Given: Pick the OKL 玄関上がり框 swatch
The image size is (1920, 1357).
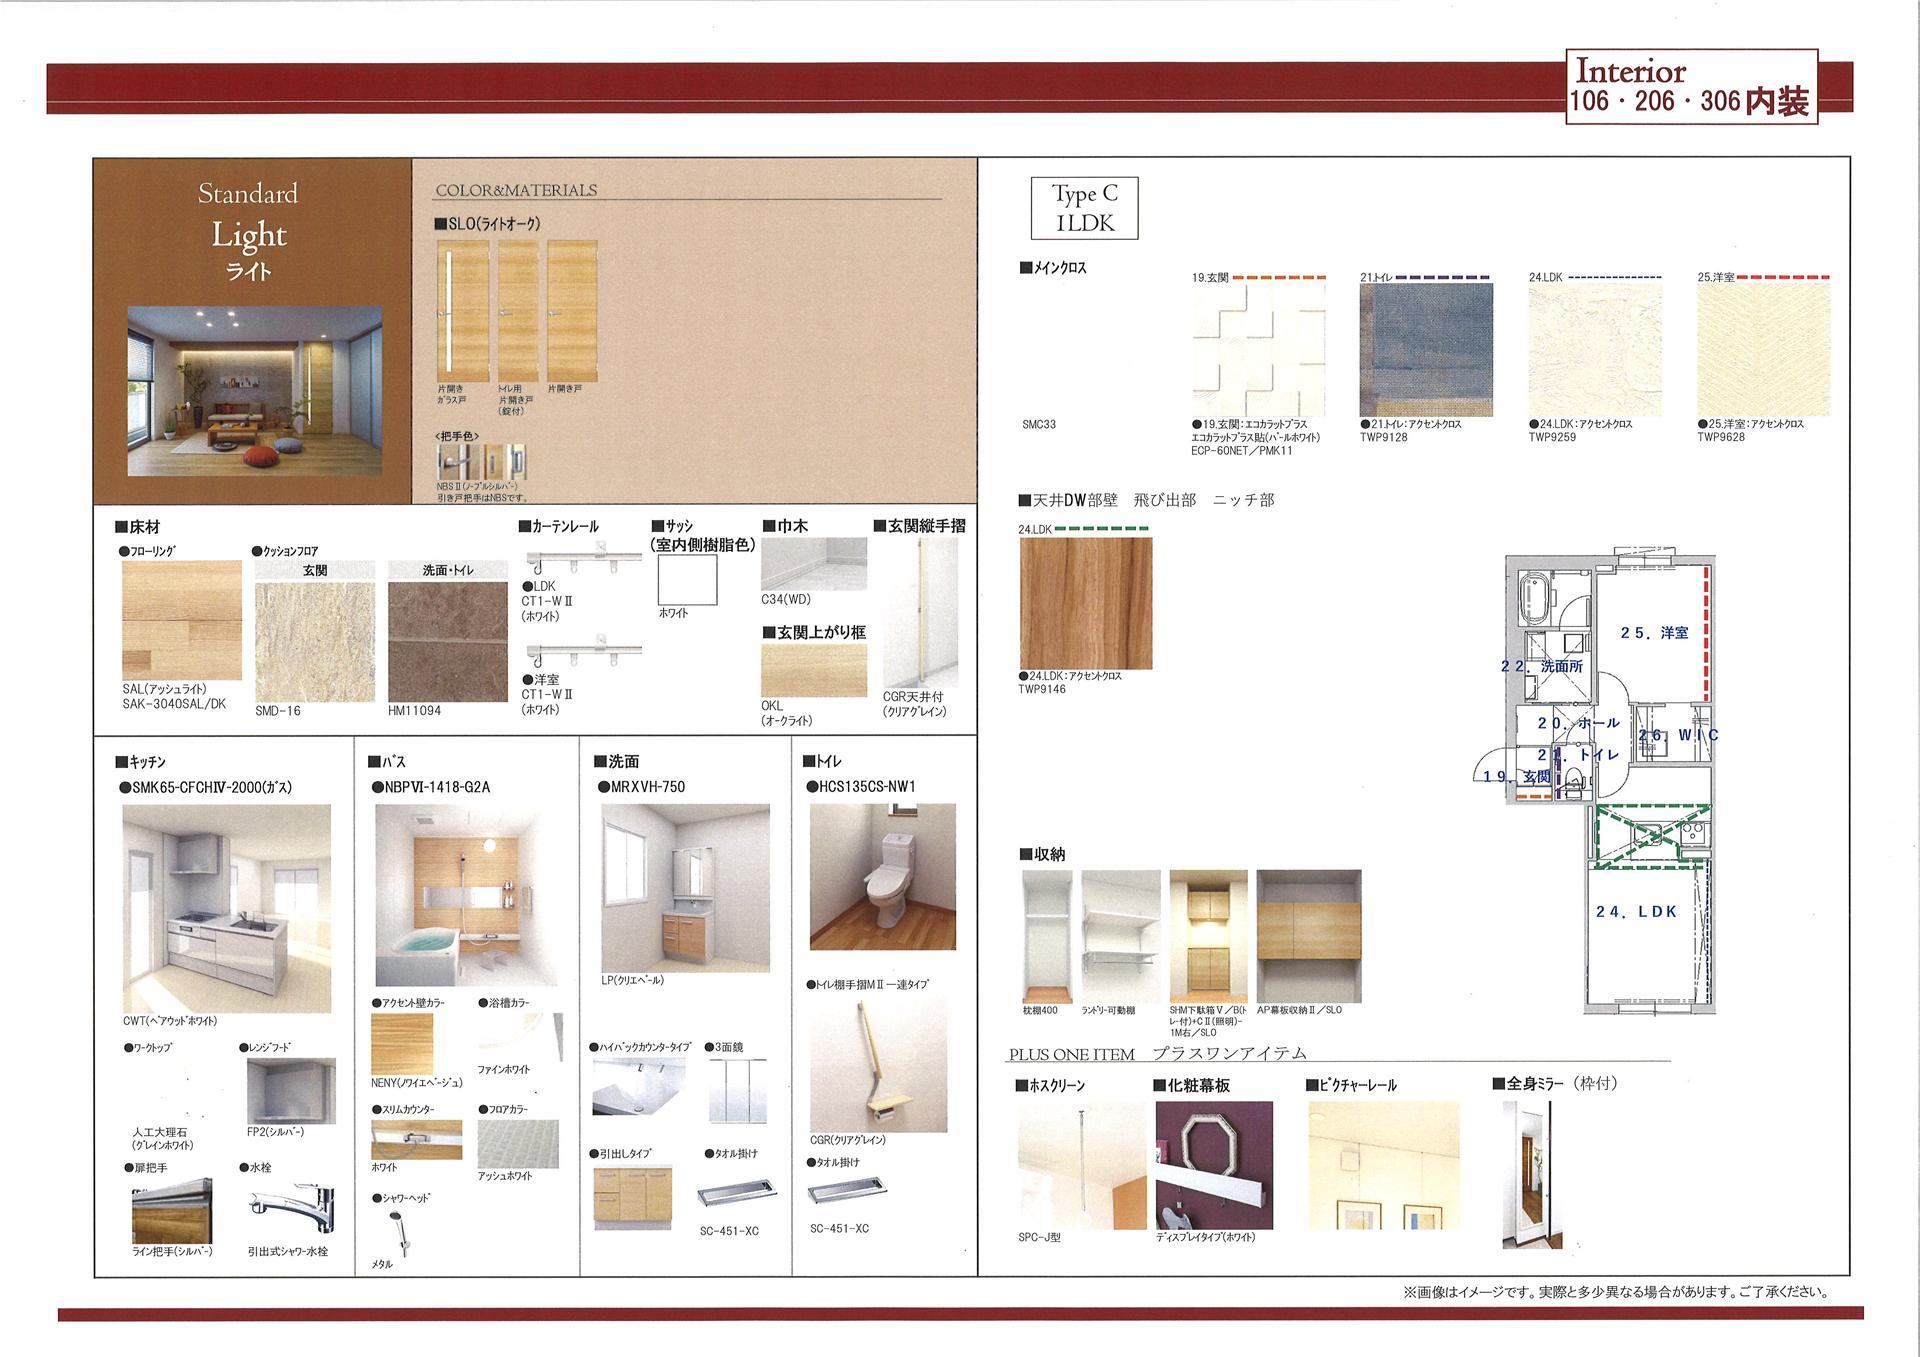Looking at the screenshot, I should coord(813,670).
